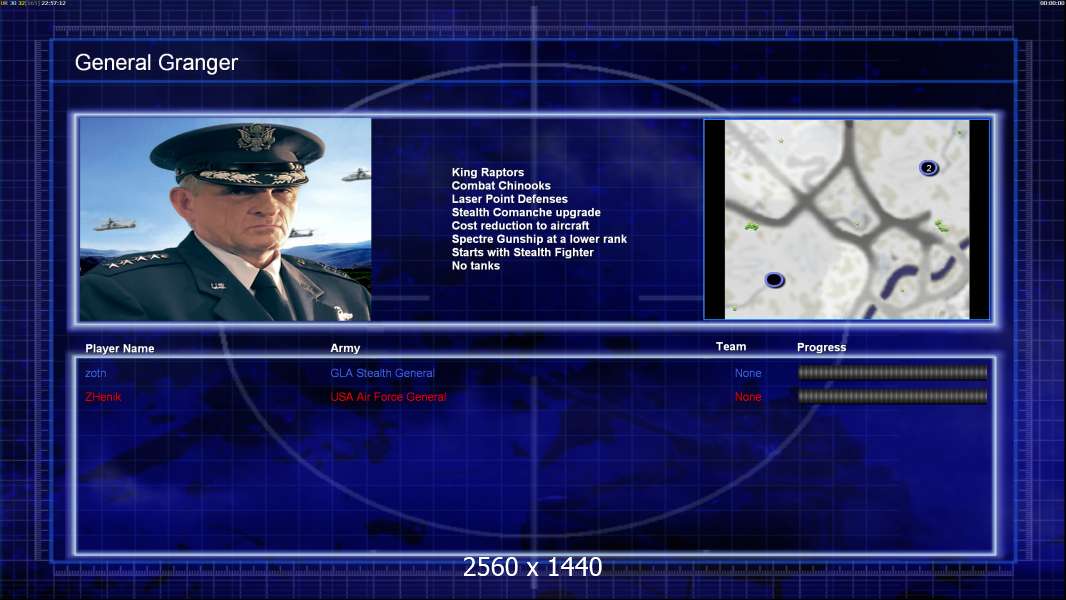
Task: Select player ZHenik in the list
Action: (103, 397)
